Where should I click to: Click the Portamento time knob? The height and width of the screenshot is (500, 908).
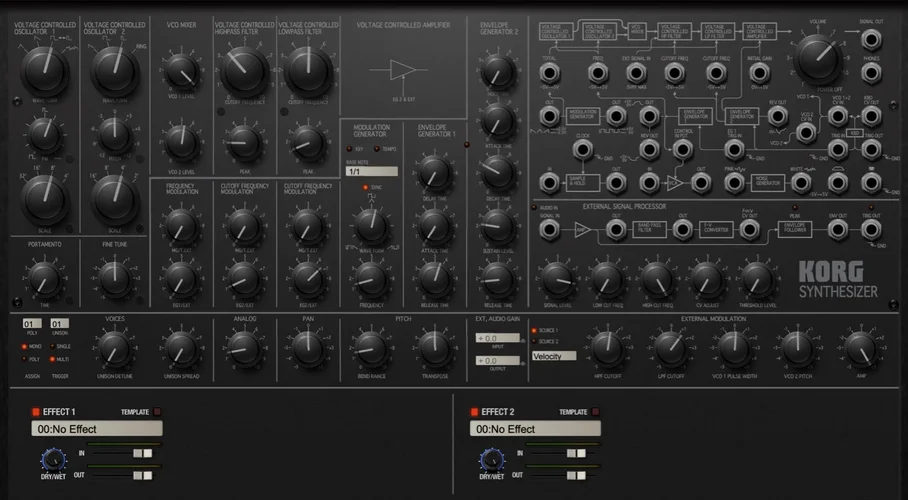[x=42, y=276]
